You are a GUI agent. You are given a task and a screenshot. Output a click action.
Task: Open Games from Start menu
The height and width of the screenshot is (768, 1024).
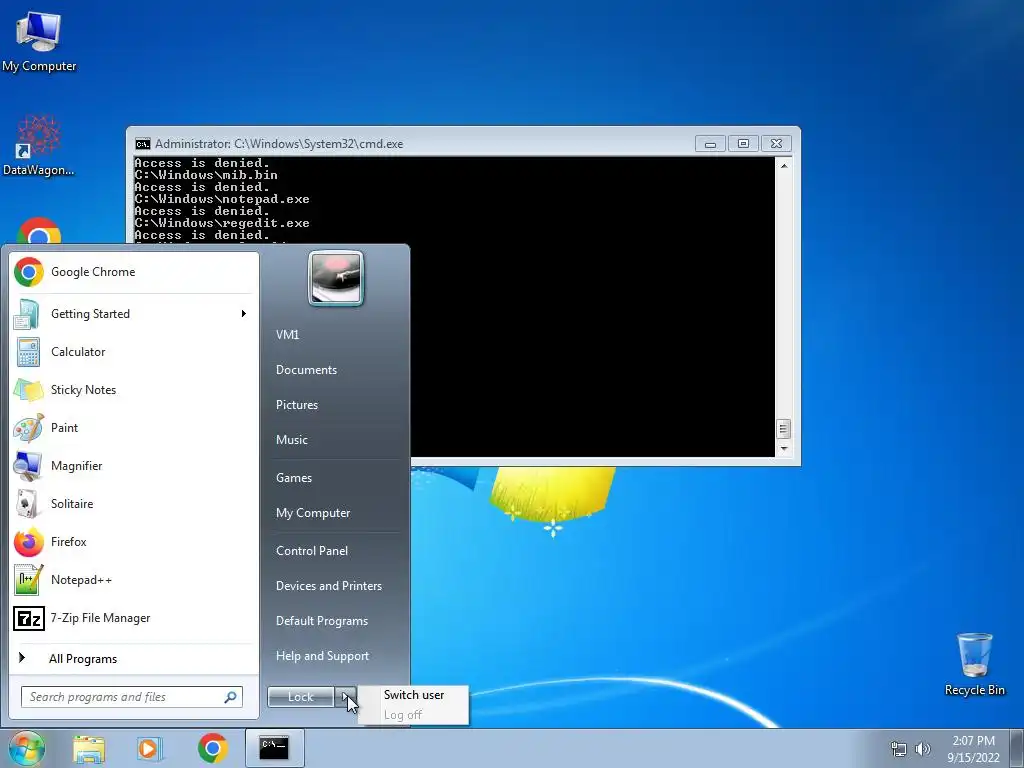click(x=294, y=478)
